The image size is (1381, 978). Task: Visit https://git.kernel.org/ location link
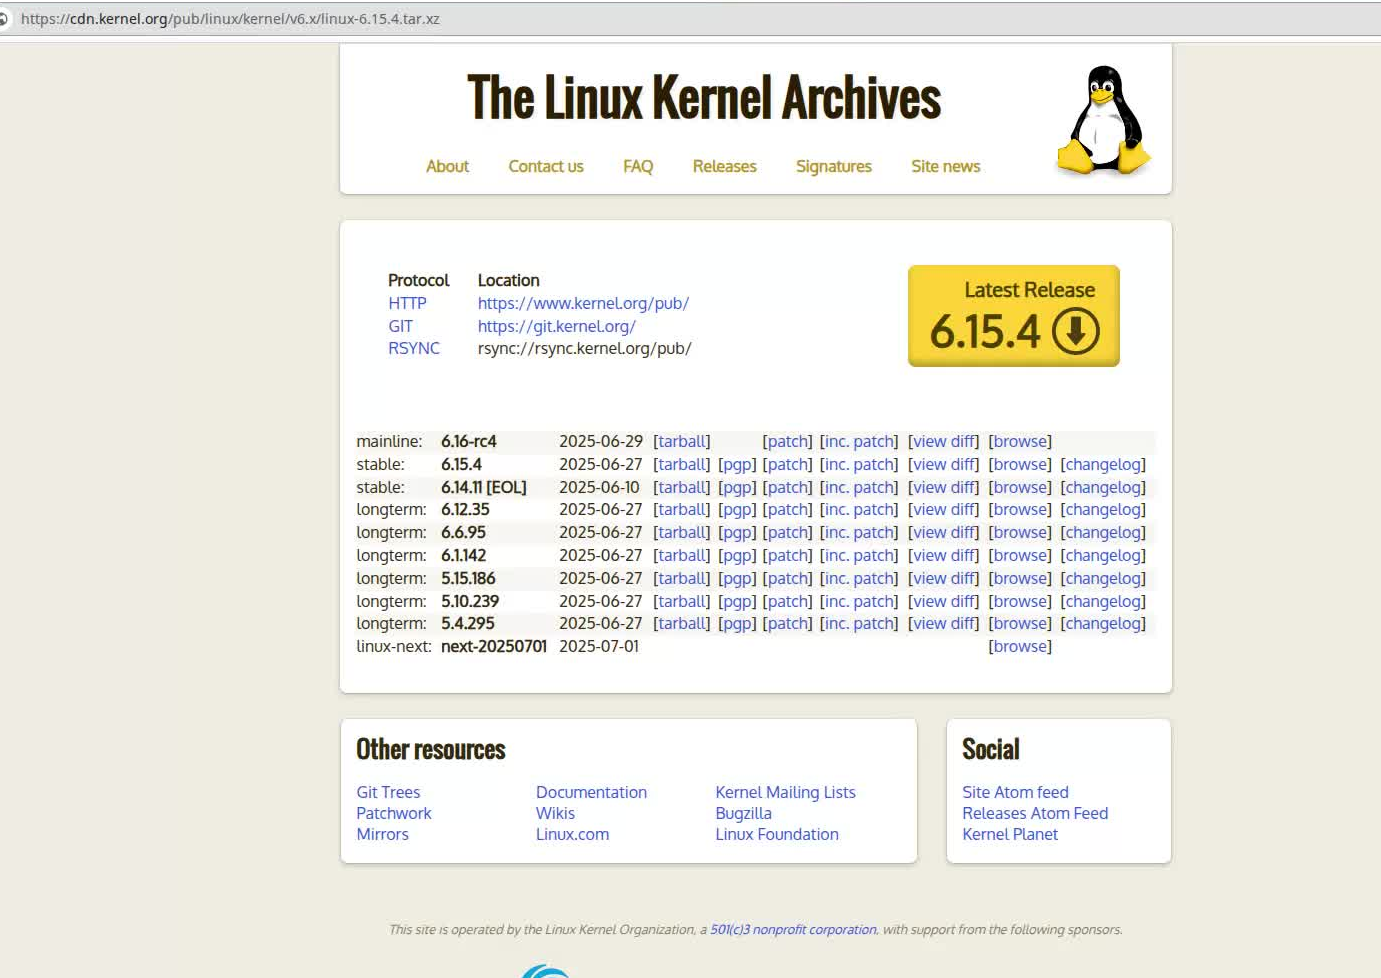tap(556, 326)
